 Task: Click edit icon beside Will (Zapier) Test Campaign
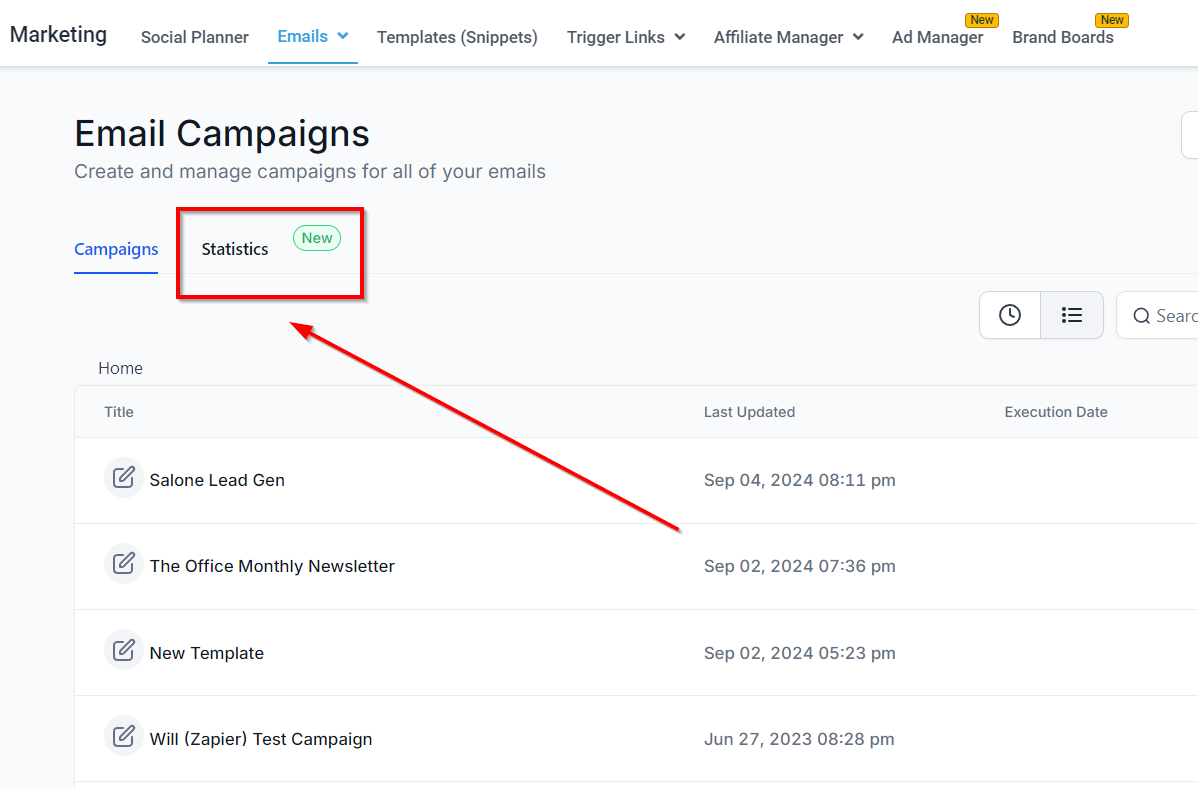click(123, 737)
